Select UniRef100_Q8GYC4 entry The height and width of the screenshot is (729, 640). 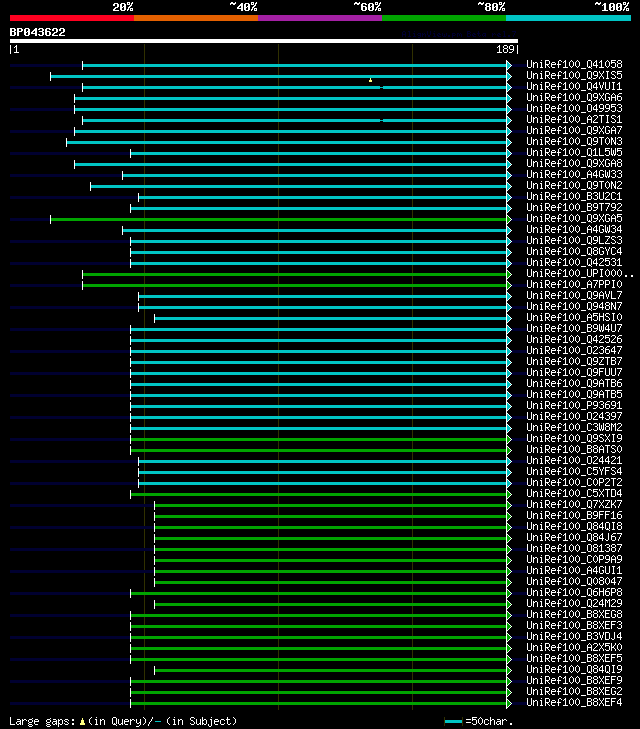point(574,252)
